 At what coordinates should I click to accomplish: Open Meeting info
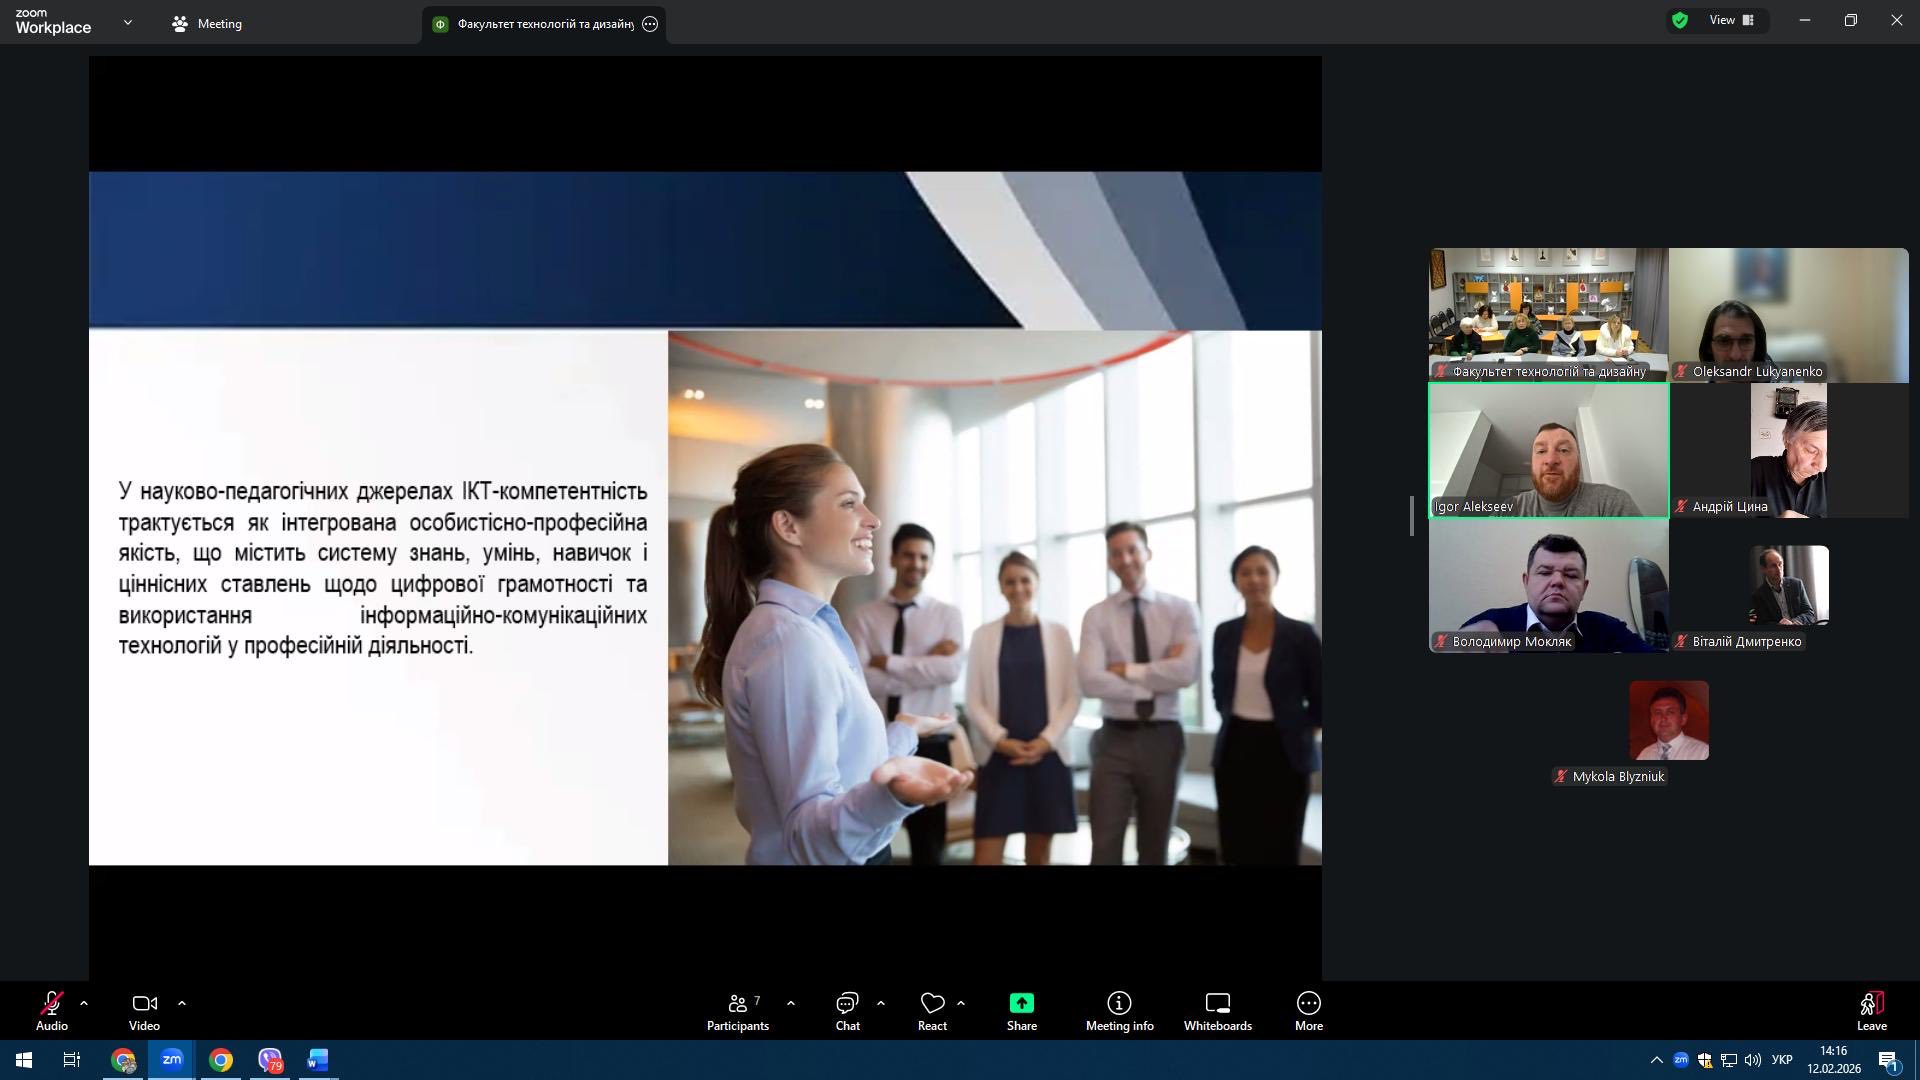pyautogui.click(x=1119, y=1011)
